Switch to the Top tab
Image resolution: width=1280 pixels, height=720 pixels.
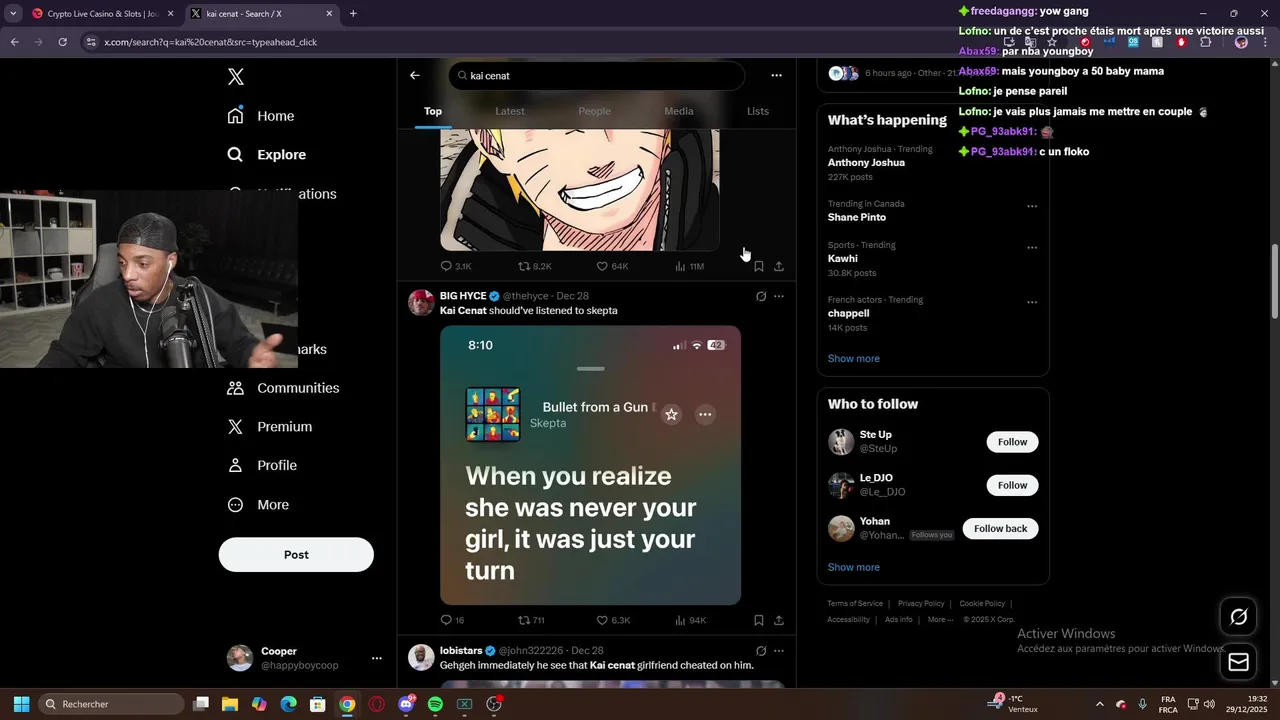click(433, 111)
